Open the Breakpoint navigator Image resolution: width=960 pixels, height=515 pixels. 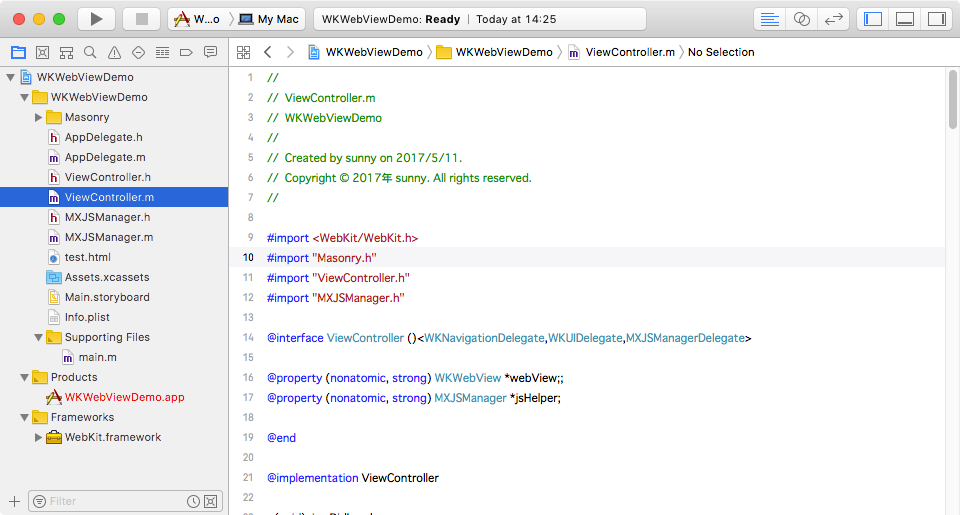[x=186, y=53]
